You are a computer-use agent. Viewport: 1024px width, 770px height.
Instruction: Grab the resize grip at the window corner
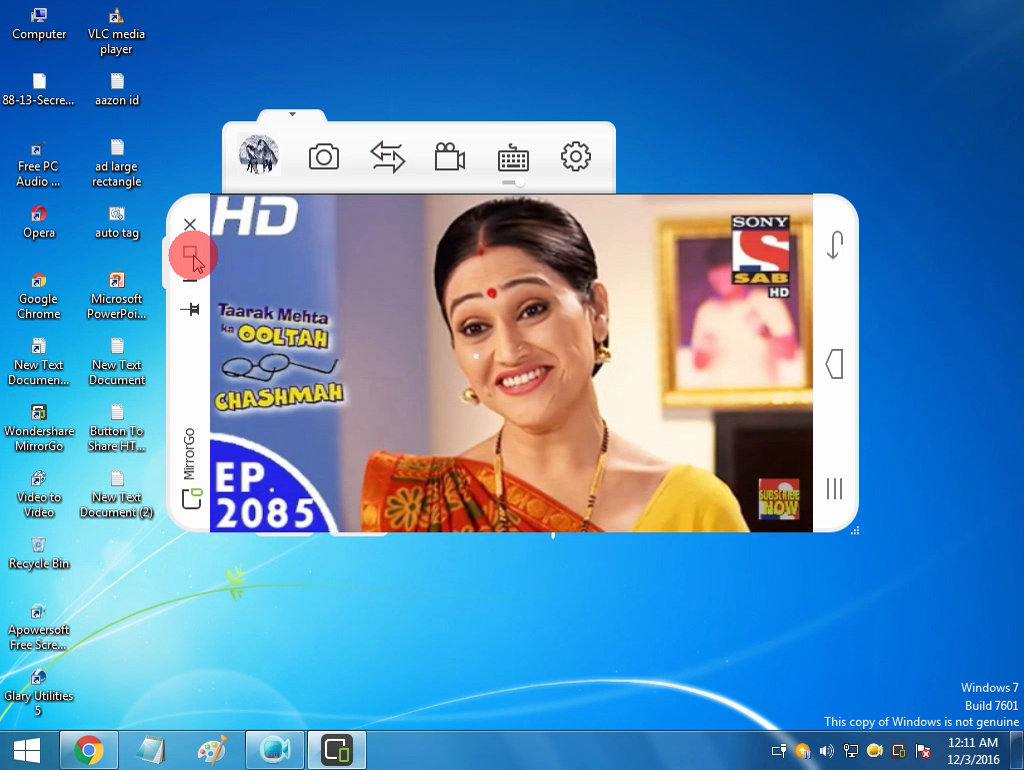point(855,530)
